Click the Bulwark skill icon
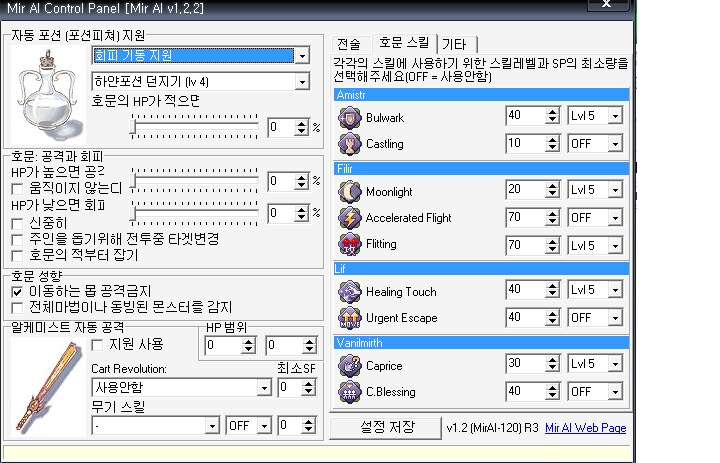The width and height of the screenshot is (720, 463). 350,117
